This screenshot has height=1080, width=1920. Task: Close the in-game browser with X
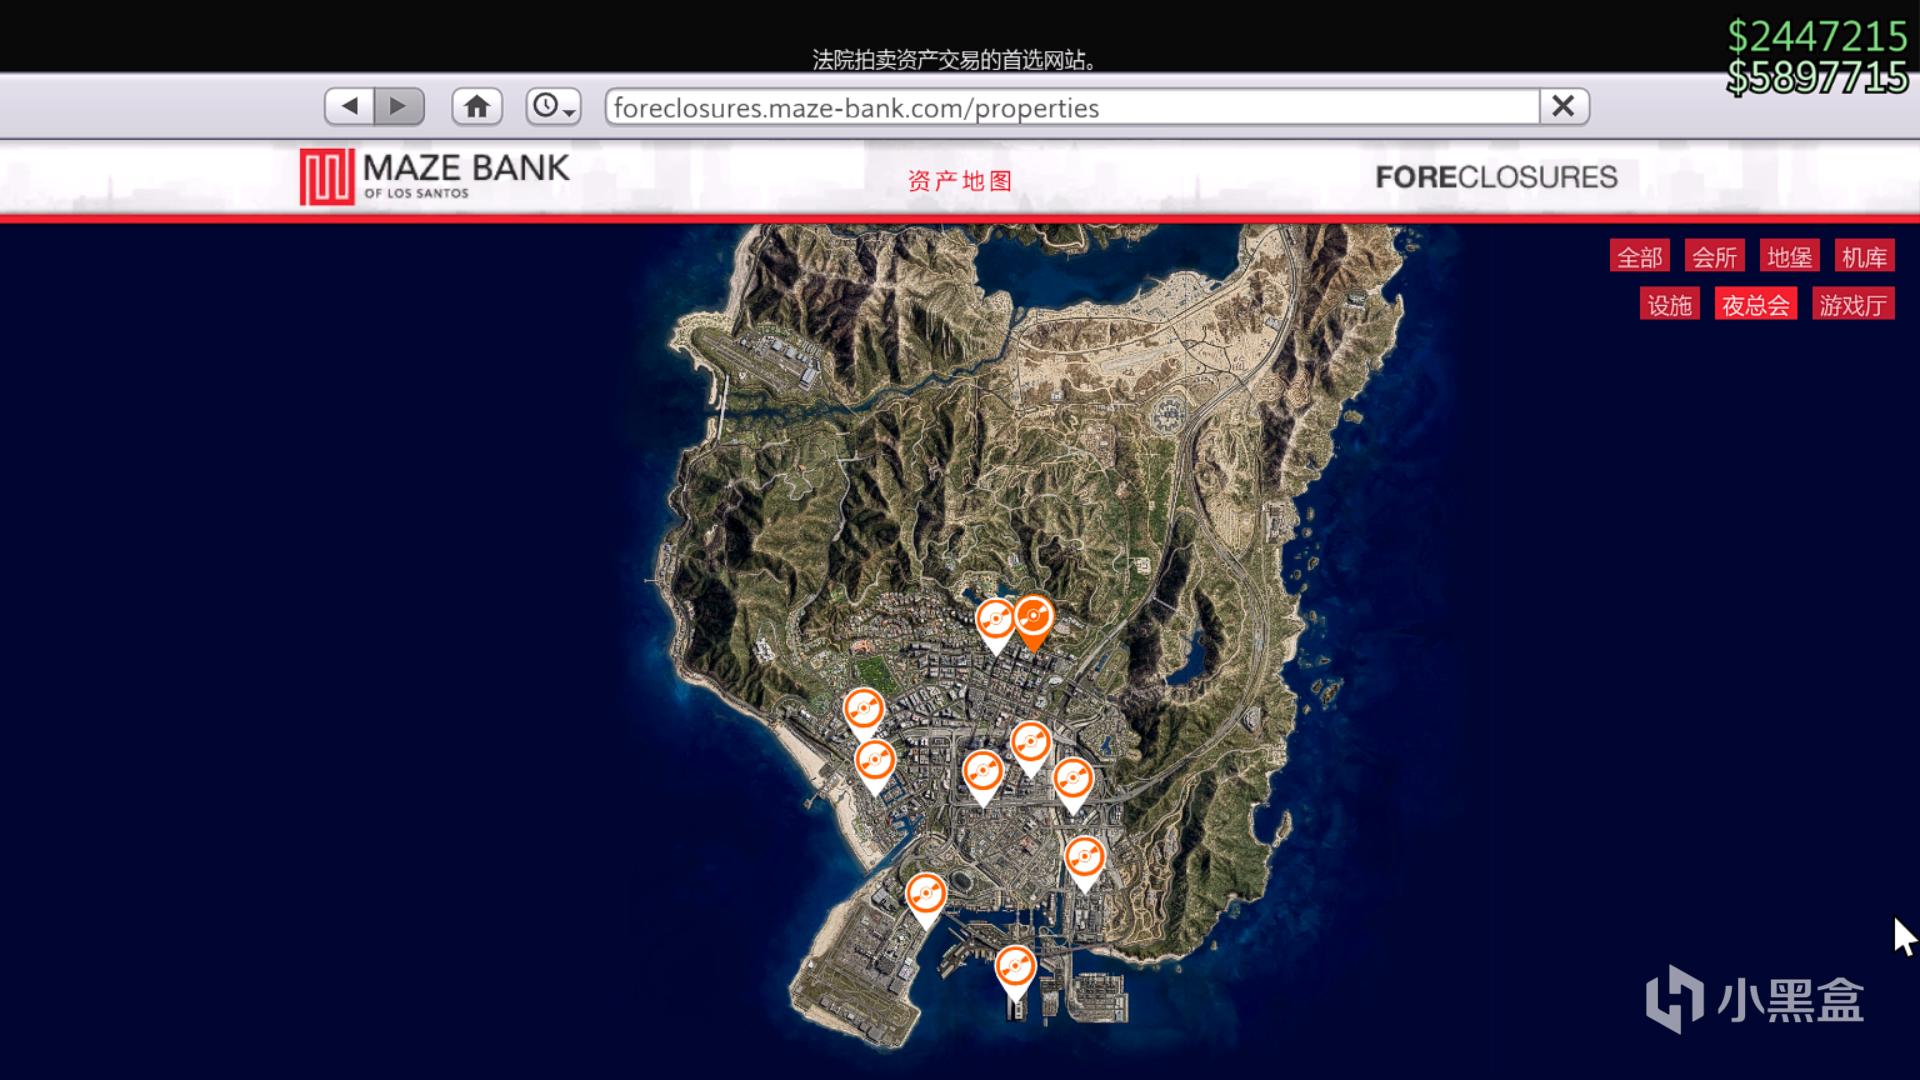pos(1563,106)
